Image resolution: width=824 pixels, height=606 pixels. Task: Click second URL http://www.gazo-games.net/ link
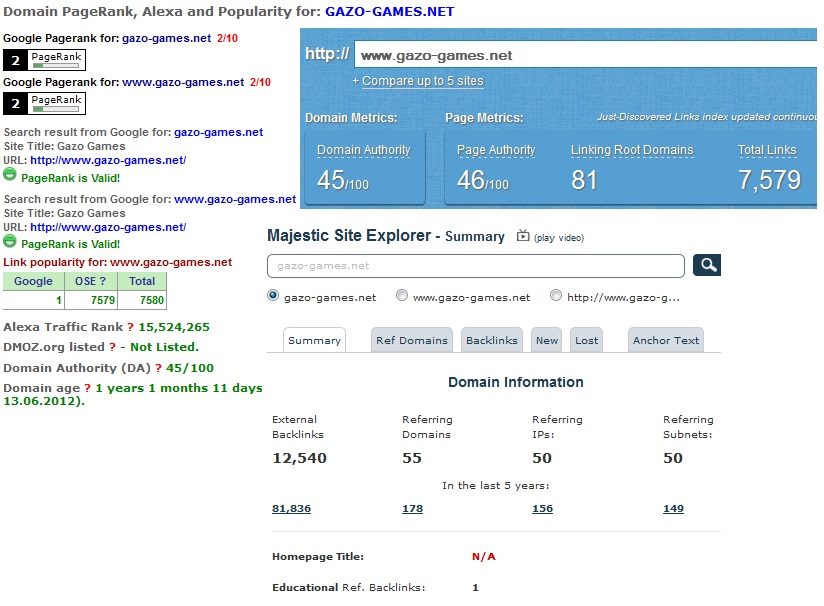click(x=108, y=228)
